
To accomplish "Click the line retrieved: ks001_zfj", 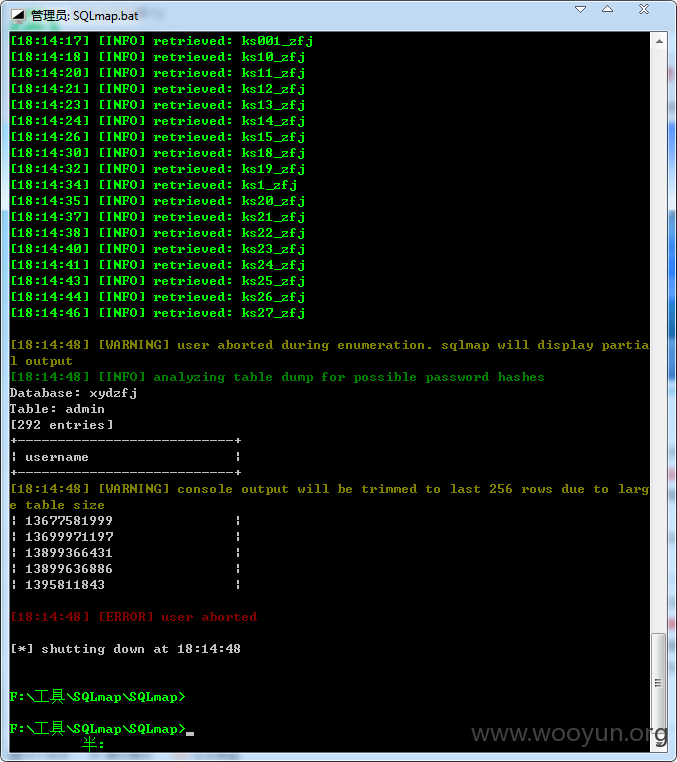I will 161,41.
